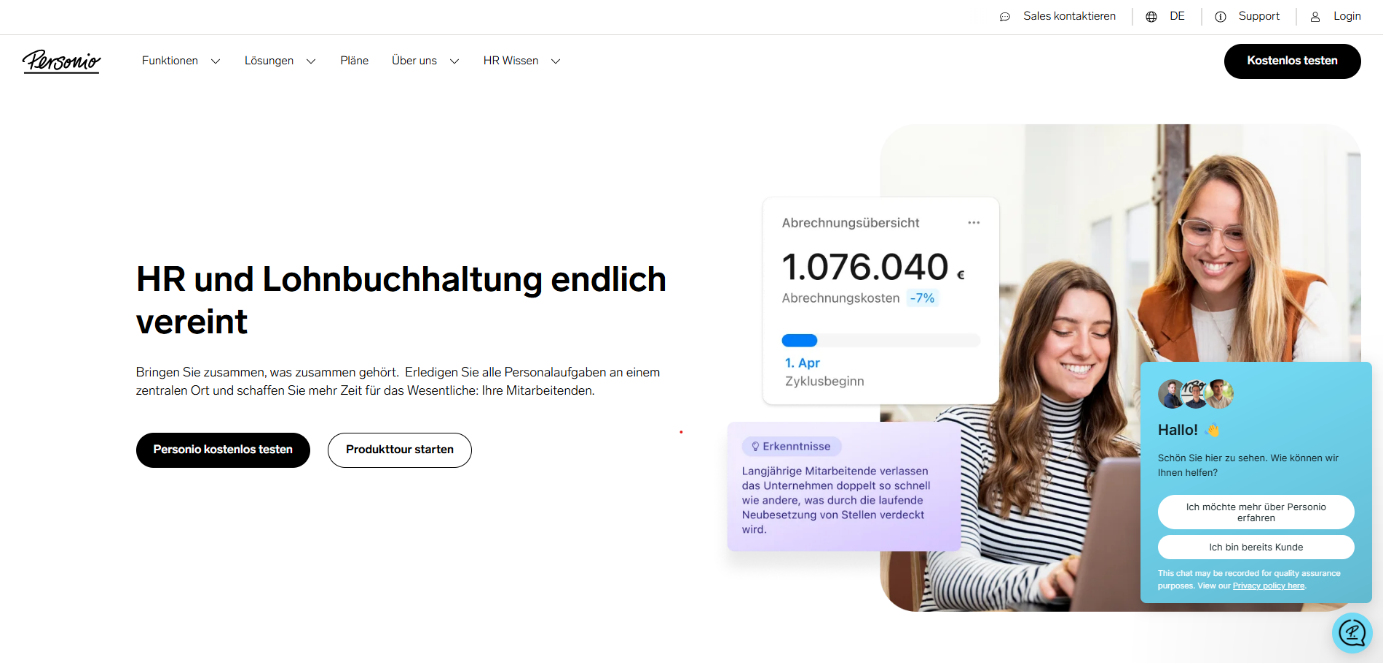
Task: Click the blue progress bar on the billing card
Action: click(799, 340)
